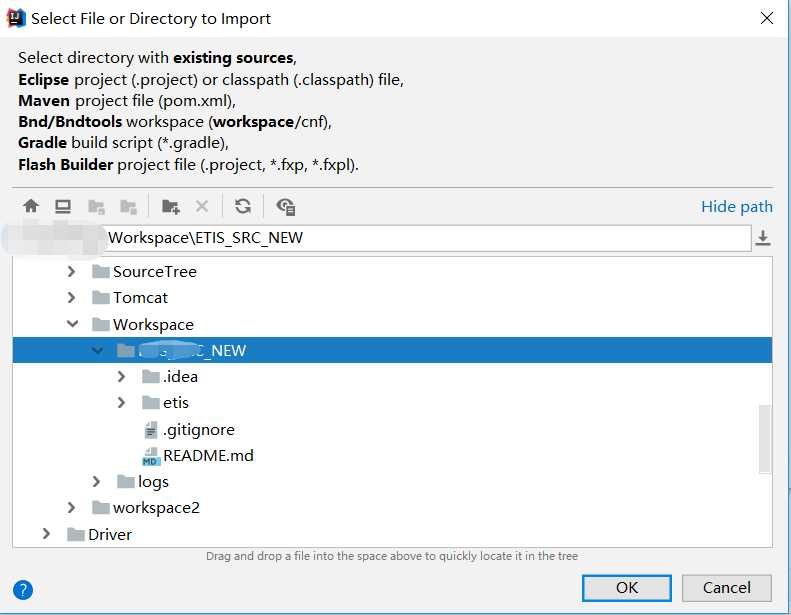Select the Tomcat tree item
Screen dimensions: 791x615
pyautogui.click(x=140, y=298)
